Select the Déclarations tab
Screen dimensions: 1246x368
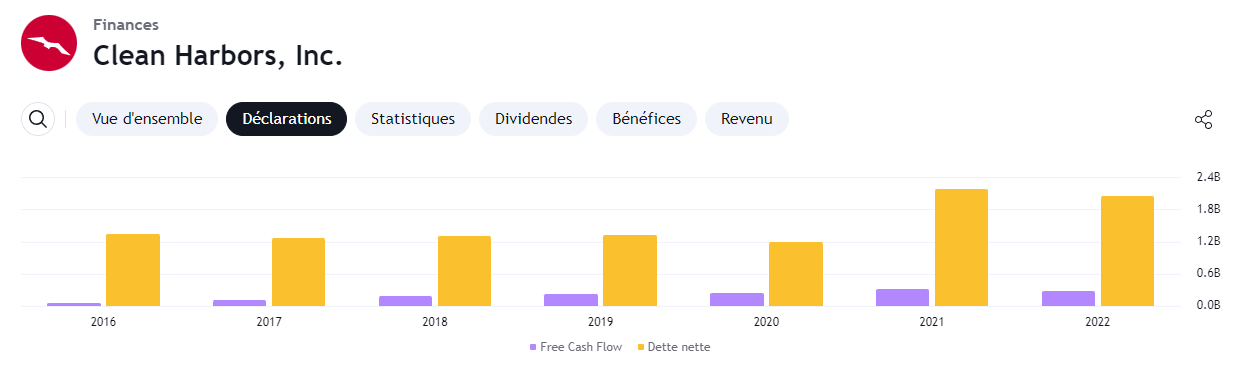tap(287, 119)
